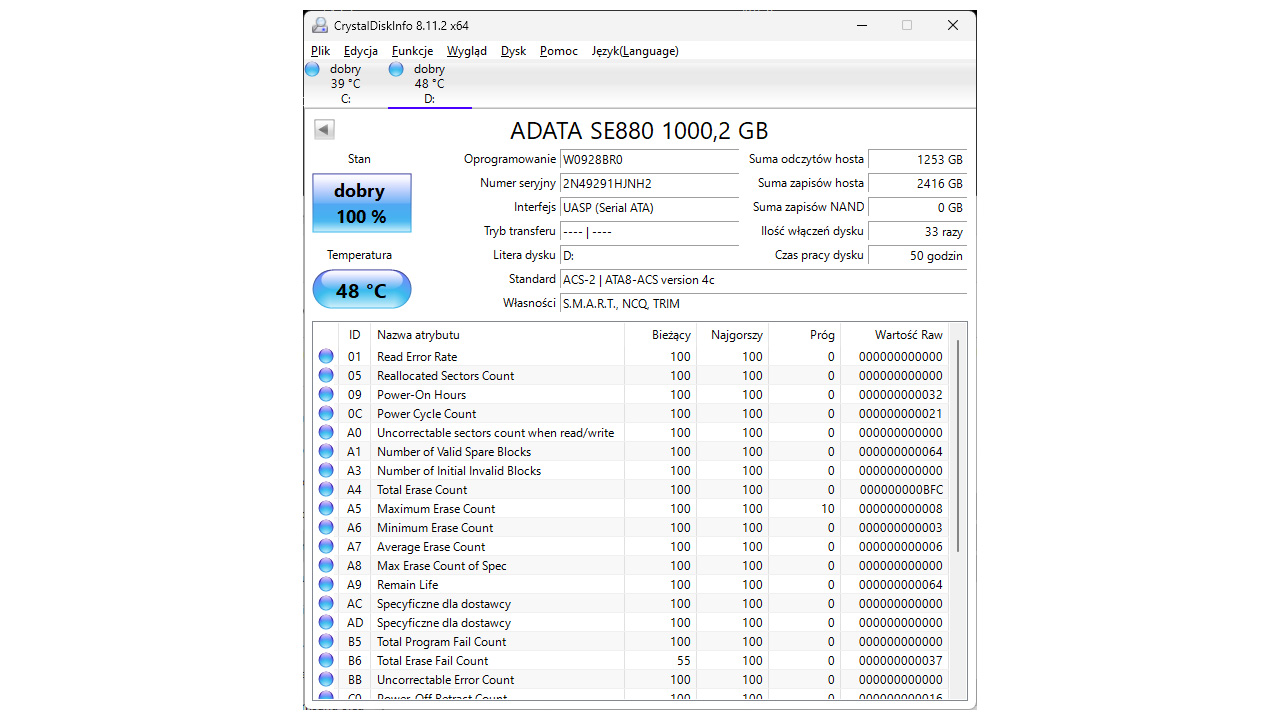
Task: Click the blue dot beside Total Erase Fail Count
Action: click(325, 660)
